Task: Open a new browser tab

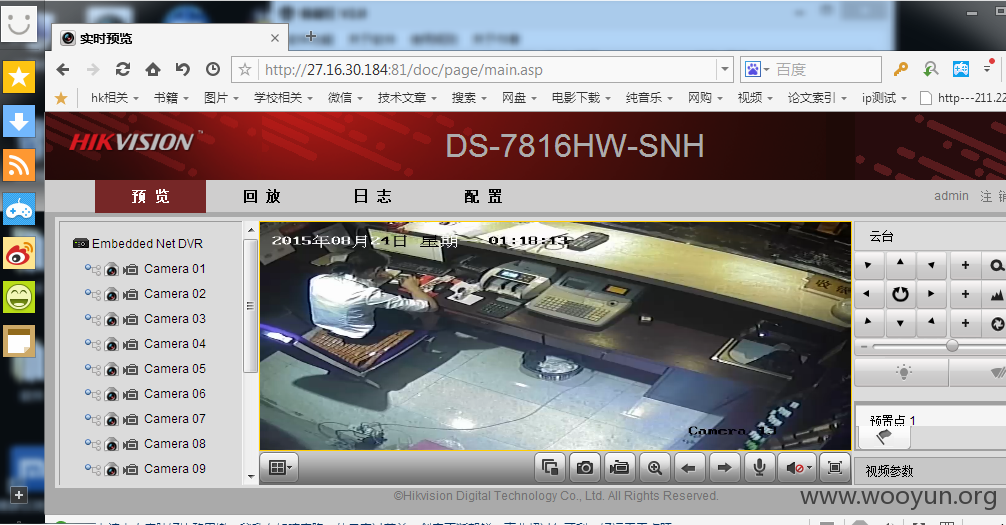Action: click(x=311, y=36)
